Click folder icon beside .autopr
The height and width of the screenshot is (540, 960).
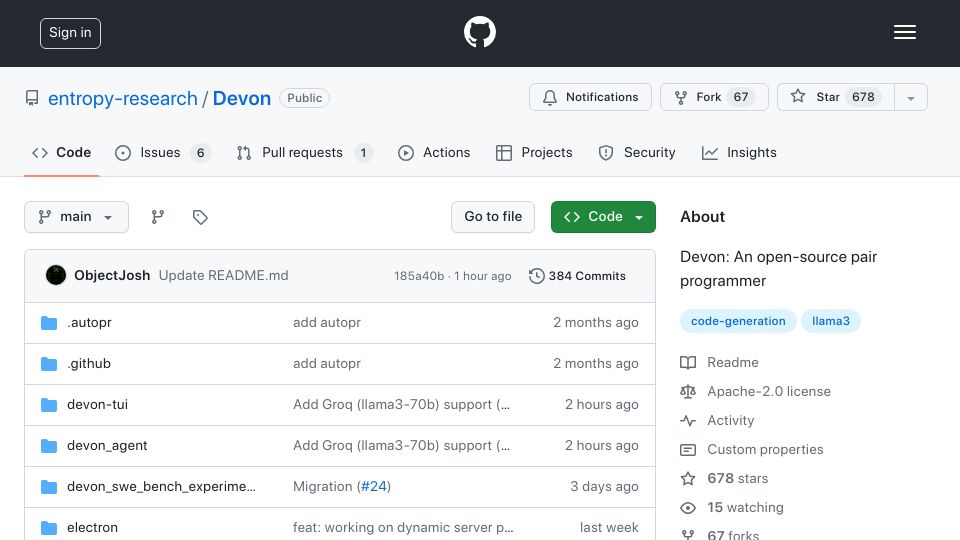(49, 323)
